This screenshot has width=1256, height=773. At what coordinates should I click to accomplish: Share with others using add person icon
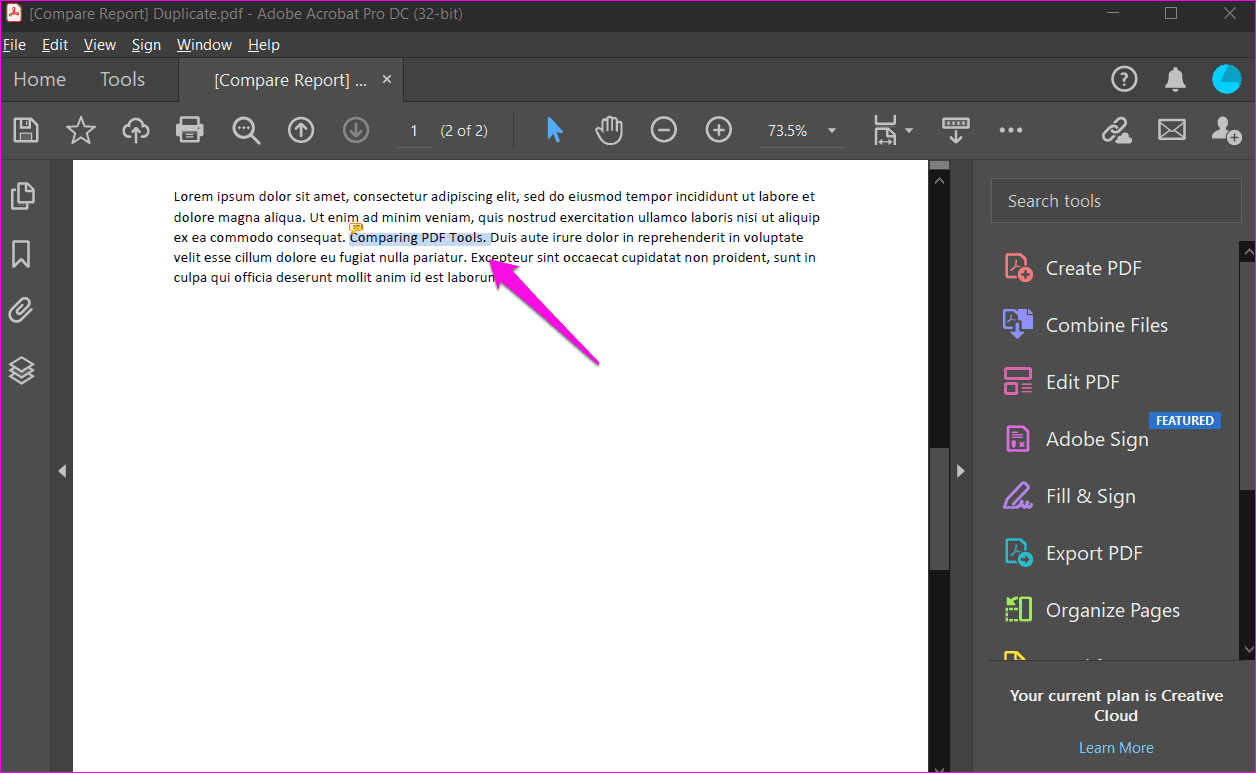tap(1226, 130)
